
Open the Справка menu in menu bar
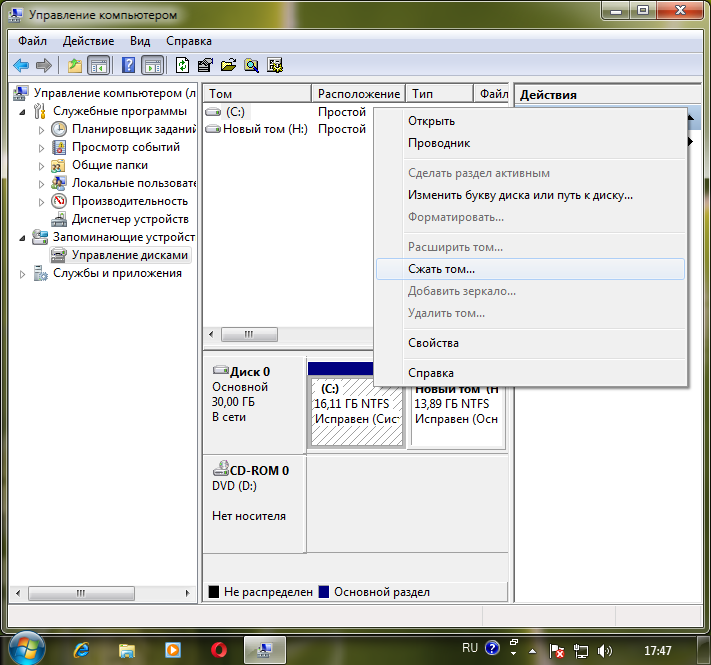[x=189, y=41]
